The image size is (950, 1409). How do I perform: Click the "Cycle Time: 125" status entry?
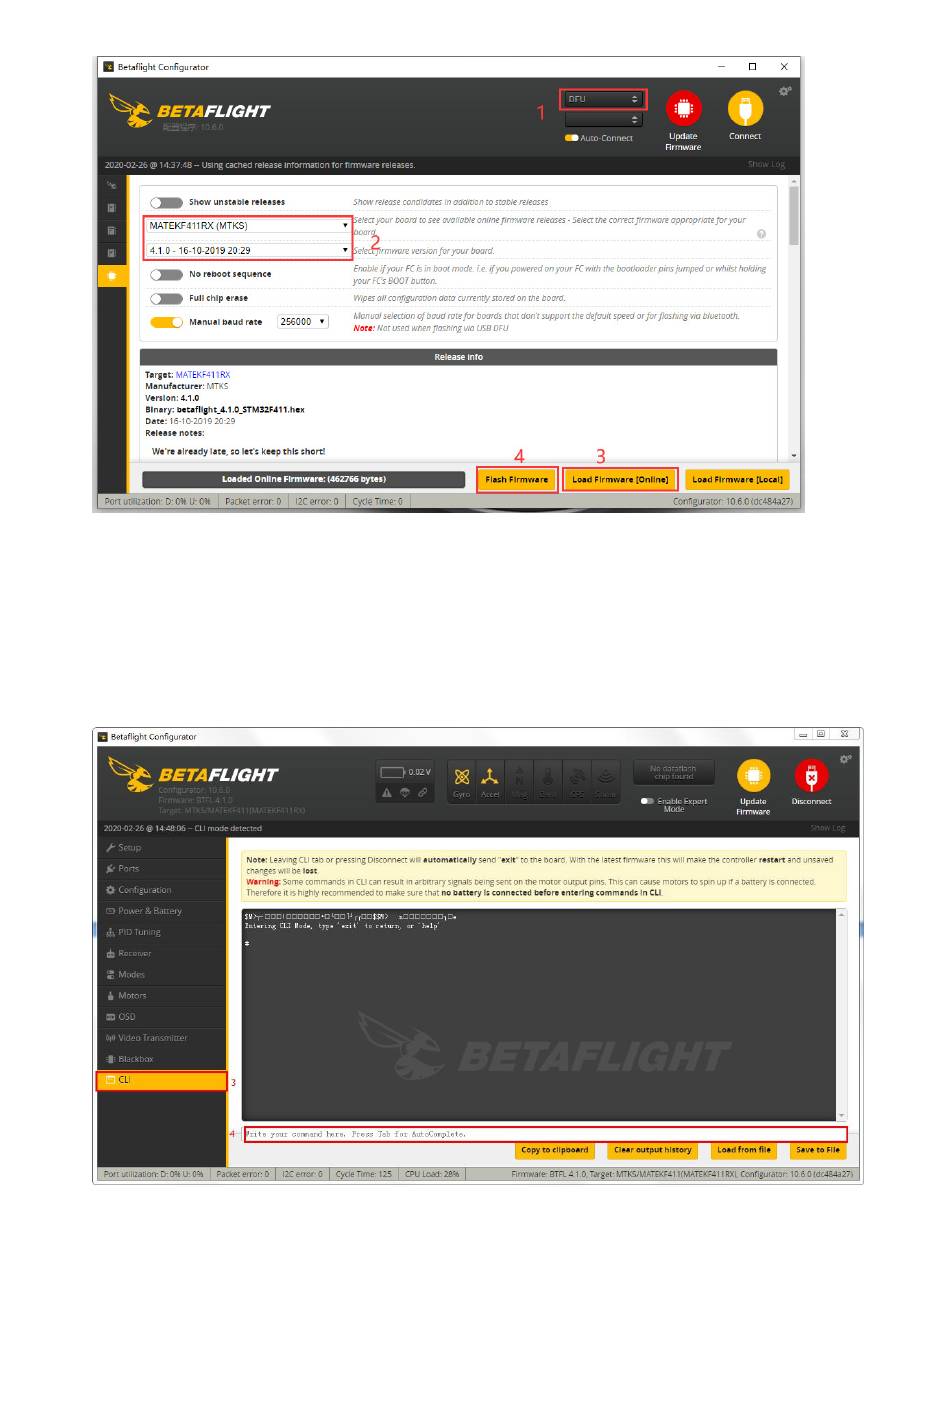click(364, 1174)
